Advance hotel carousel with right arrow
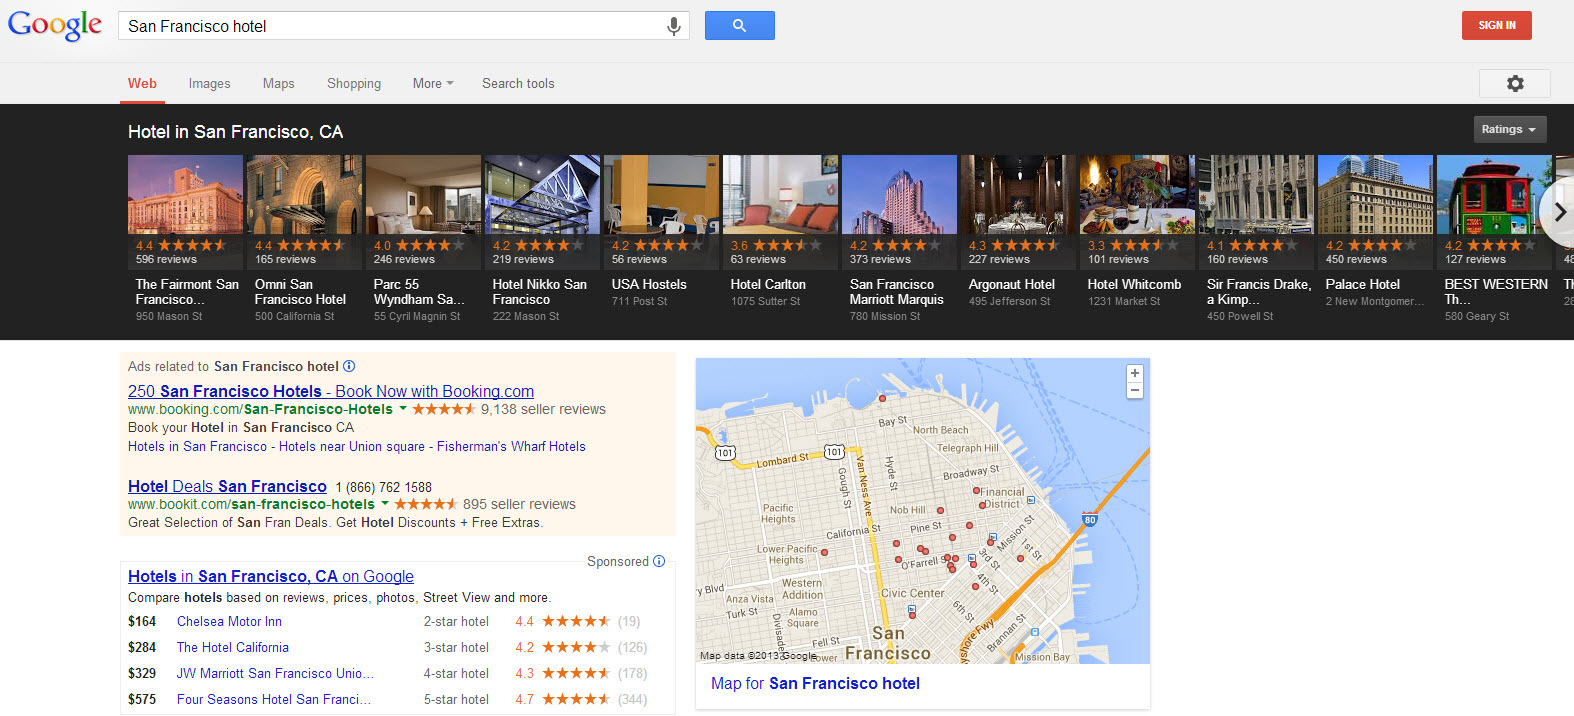This screenshot has height=716, width=1574. [x=1558, y=212]
